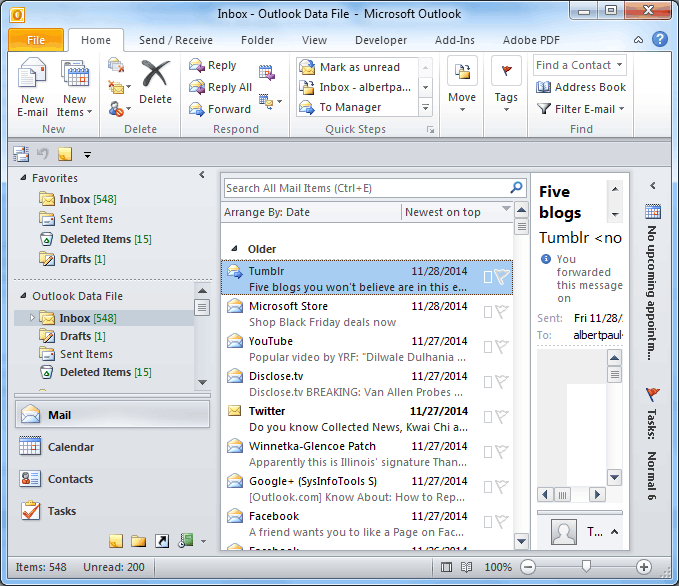Image resolution: width=679 pixels, height=586 pixels.
Task: Click category box on Disclose.tv message
Action: tap(488, 382)
